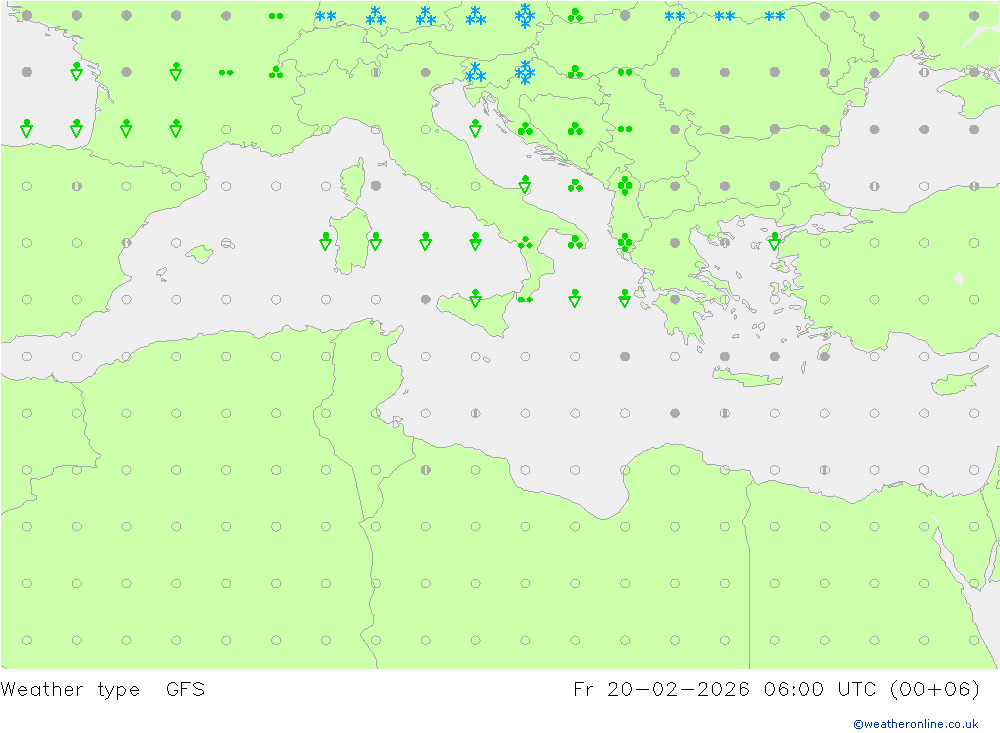The width and height of the screenshot is (1000, 733).
Task: Select the green shower symbol over Sicily
Action: coord(475,298)
